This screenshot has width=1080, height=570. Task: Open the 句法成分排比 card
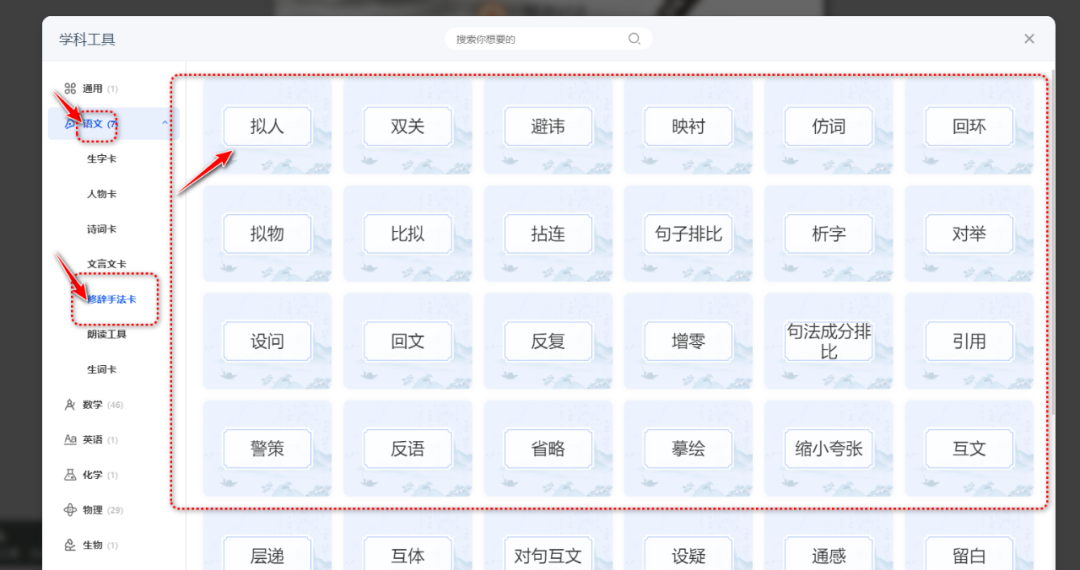pyautogui.click(x=829, y=341)
